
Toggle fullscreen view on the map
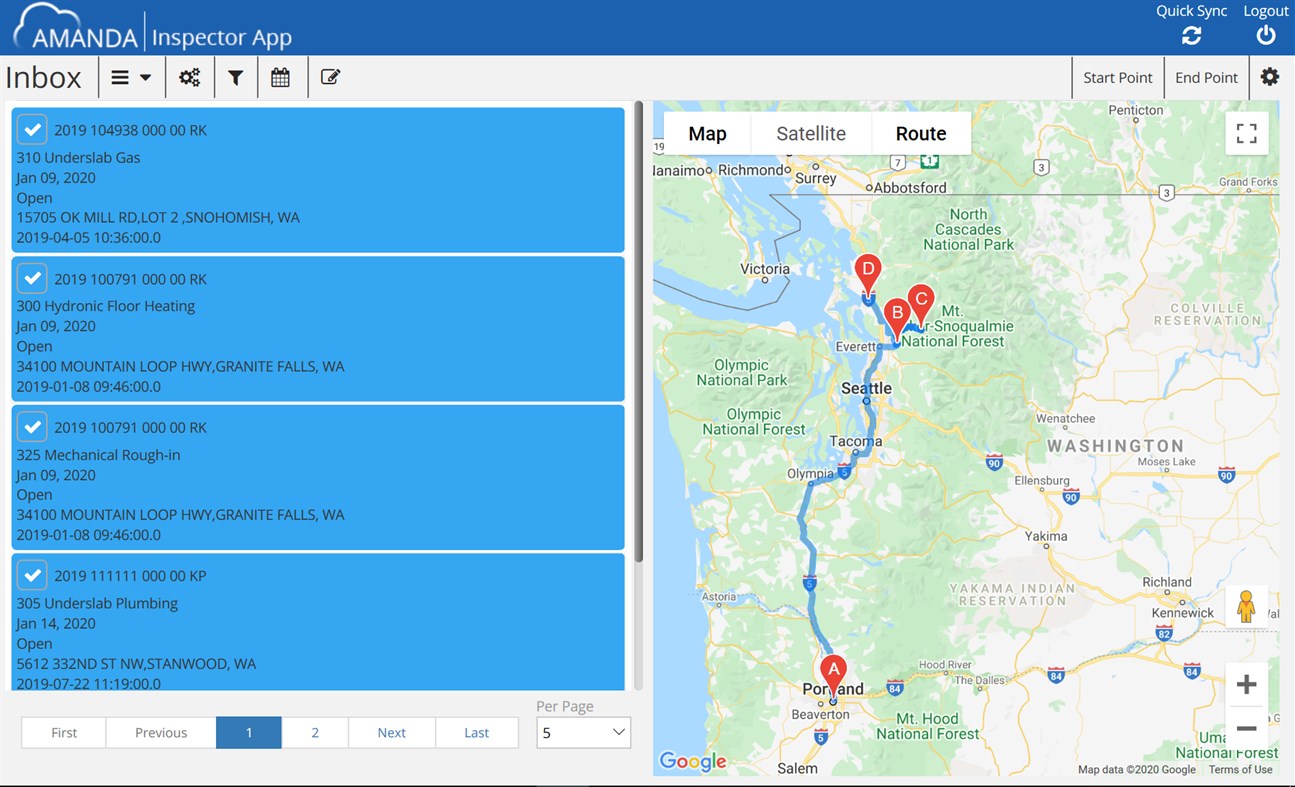1246,133
